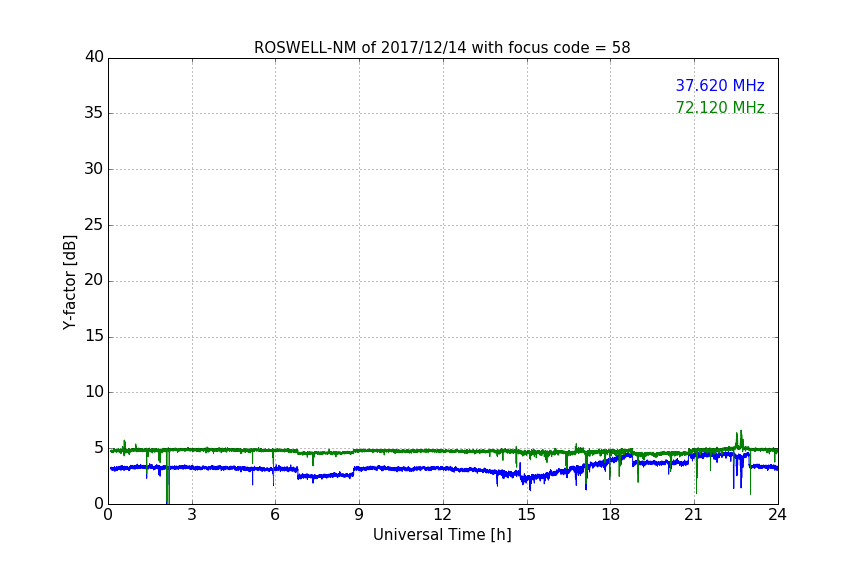Click the green spike dropping to zero near hour 2
The height and width of the screenshot is (576, 864).
pyautogui.click(x=168, y=477)
